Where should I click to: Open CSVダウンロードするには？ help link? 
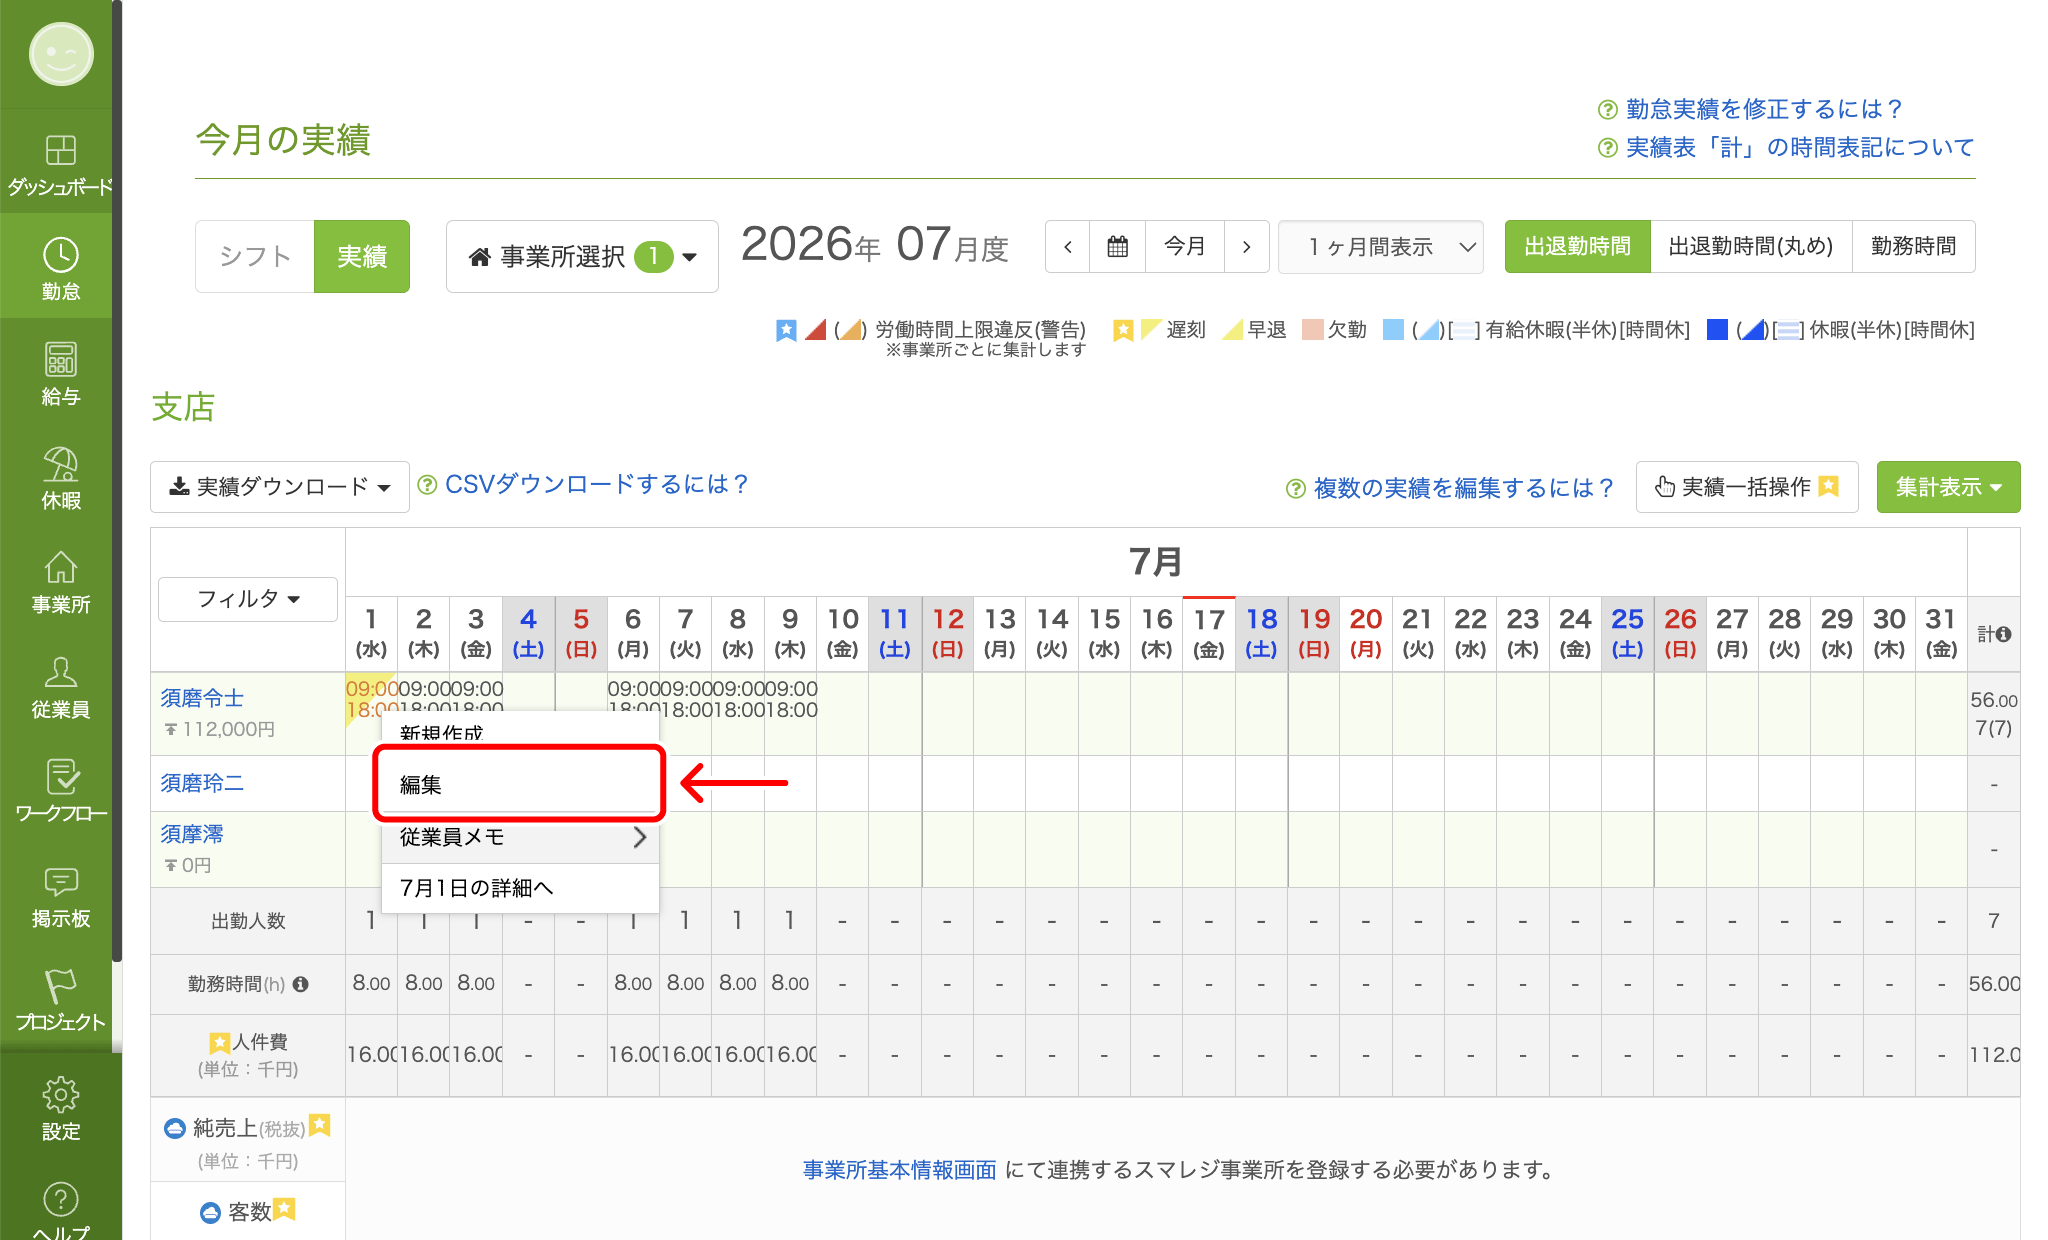(x=596, y=484)
